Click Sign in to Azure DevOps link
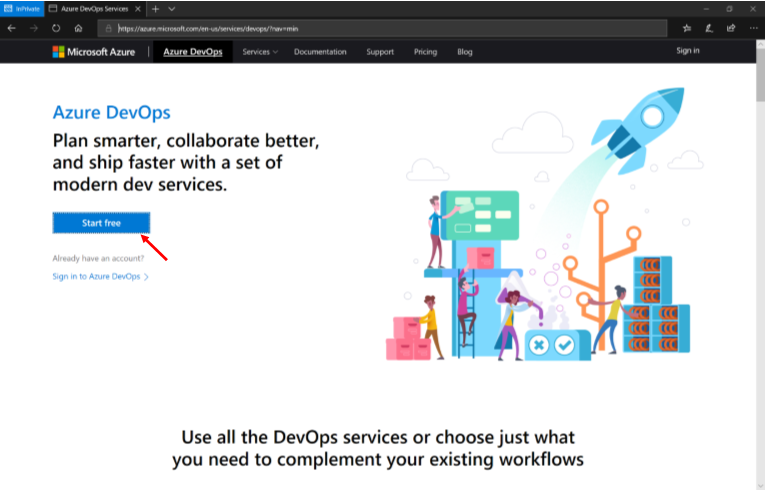 [100, 276]
